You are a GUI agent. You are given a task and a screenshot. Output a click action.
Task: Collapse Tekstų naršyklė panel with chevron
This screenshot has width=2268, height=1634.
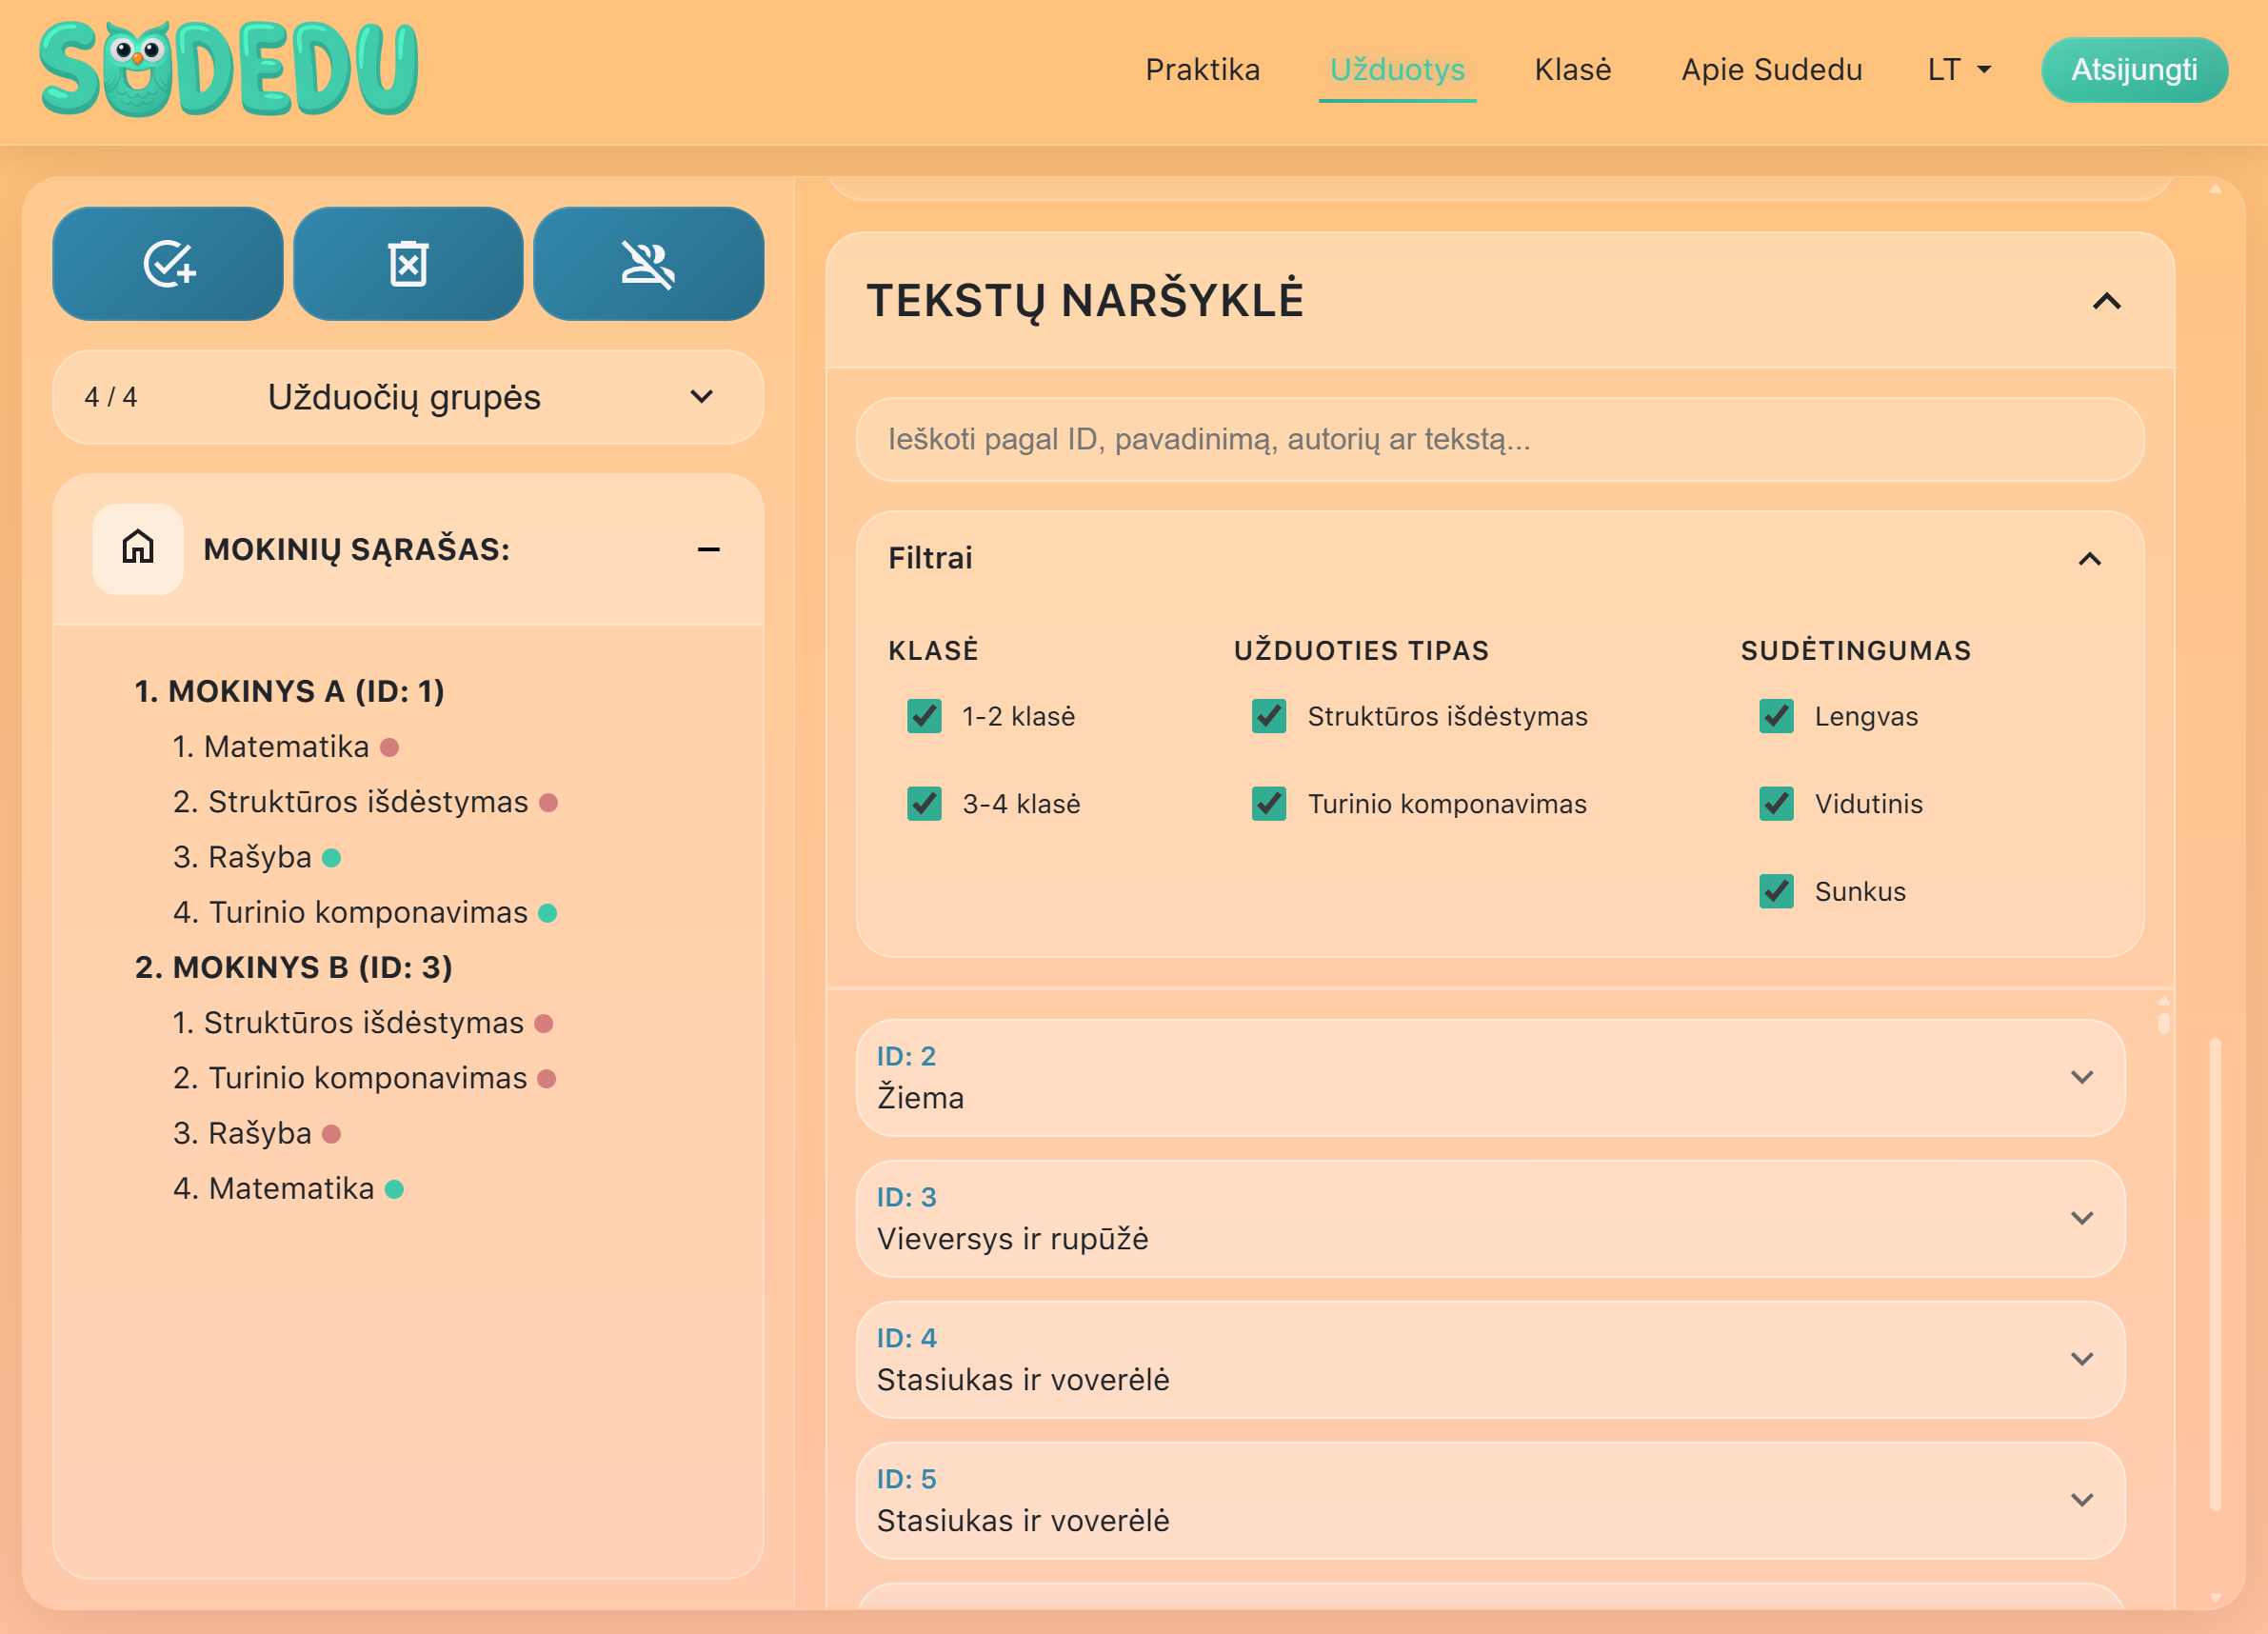[2106, 301]
